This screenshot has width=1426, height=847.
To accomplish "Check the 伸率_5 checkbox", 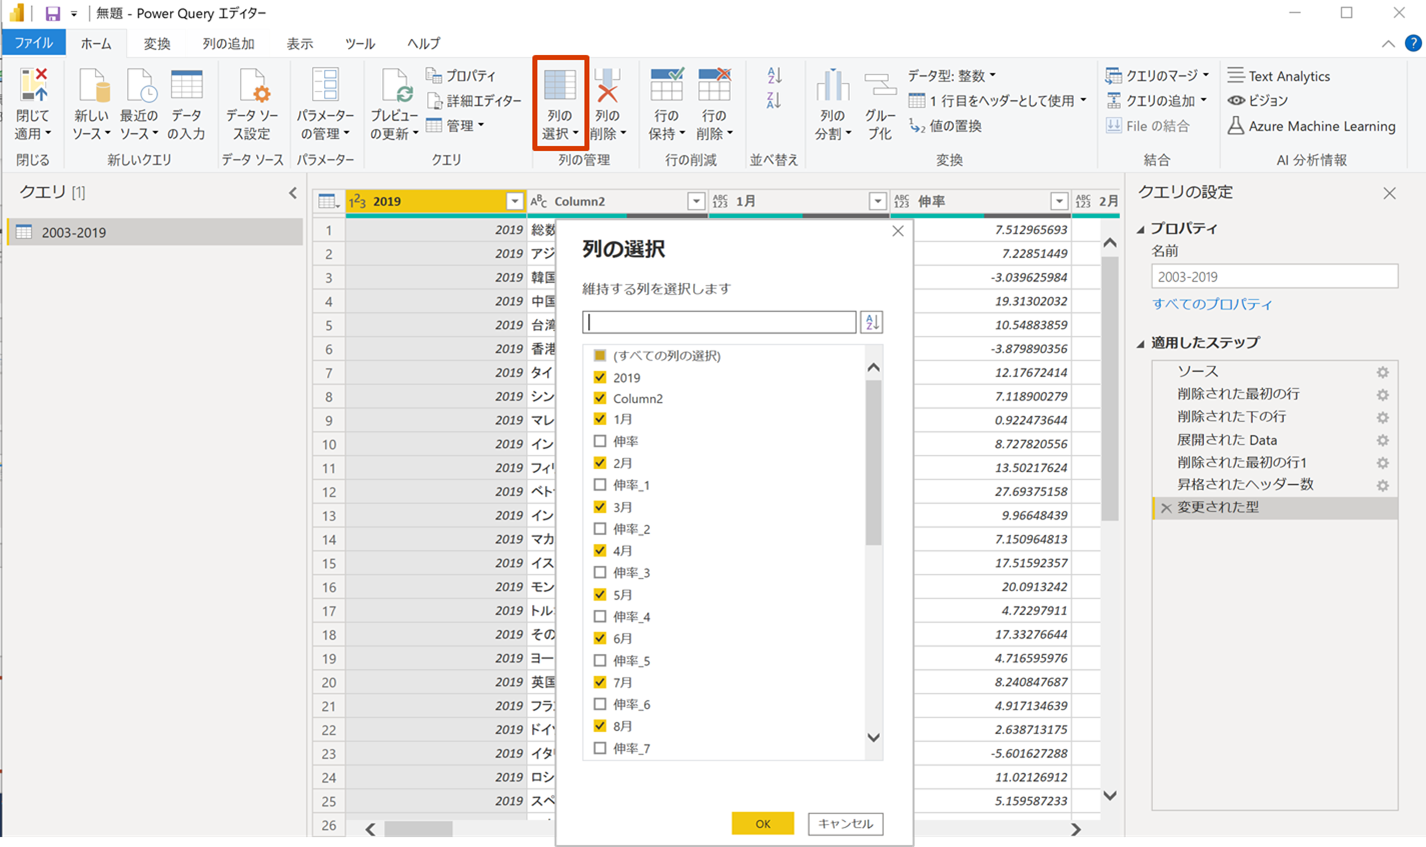I will 600,661.
